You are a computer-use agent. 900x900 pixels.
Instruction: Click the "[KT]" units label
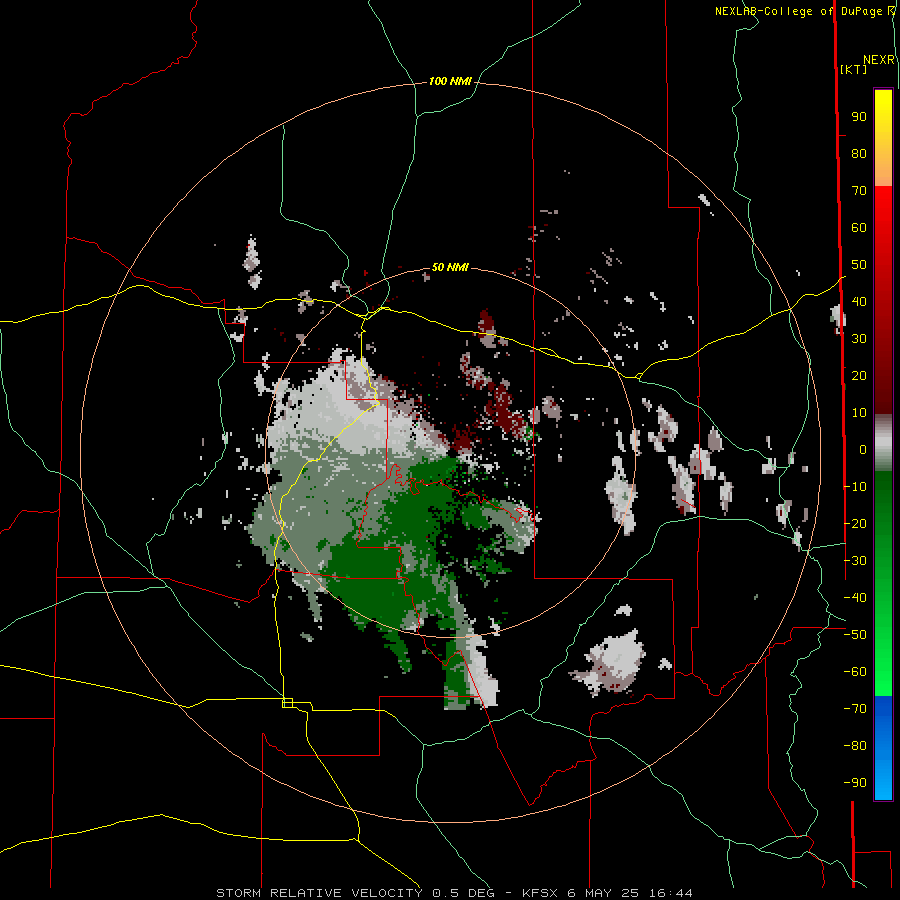coord(854,69)
